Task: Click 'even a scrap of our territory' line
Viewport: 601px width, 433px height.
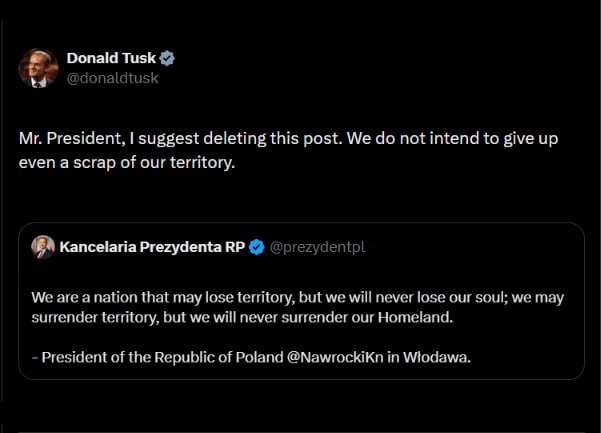Action: tap(127, 162)
